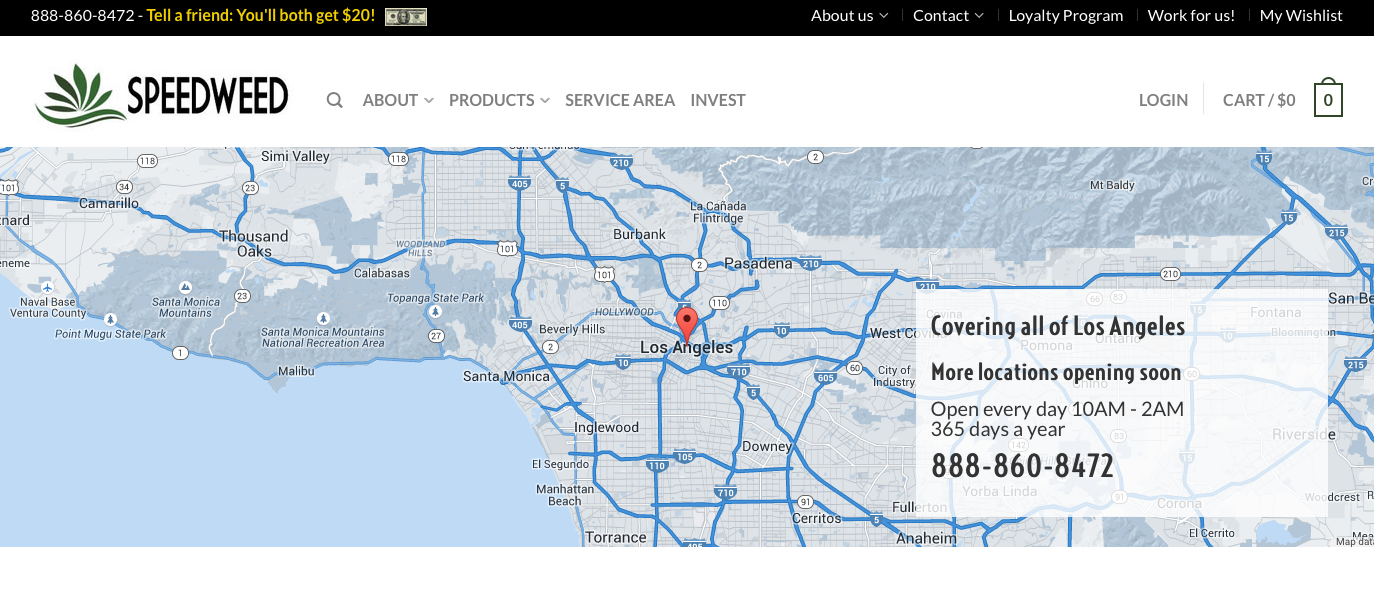Click the SpeedWeed leaf logo

click(x=161, y=95)
